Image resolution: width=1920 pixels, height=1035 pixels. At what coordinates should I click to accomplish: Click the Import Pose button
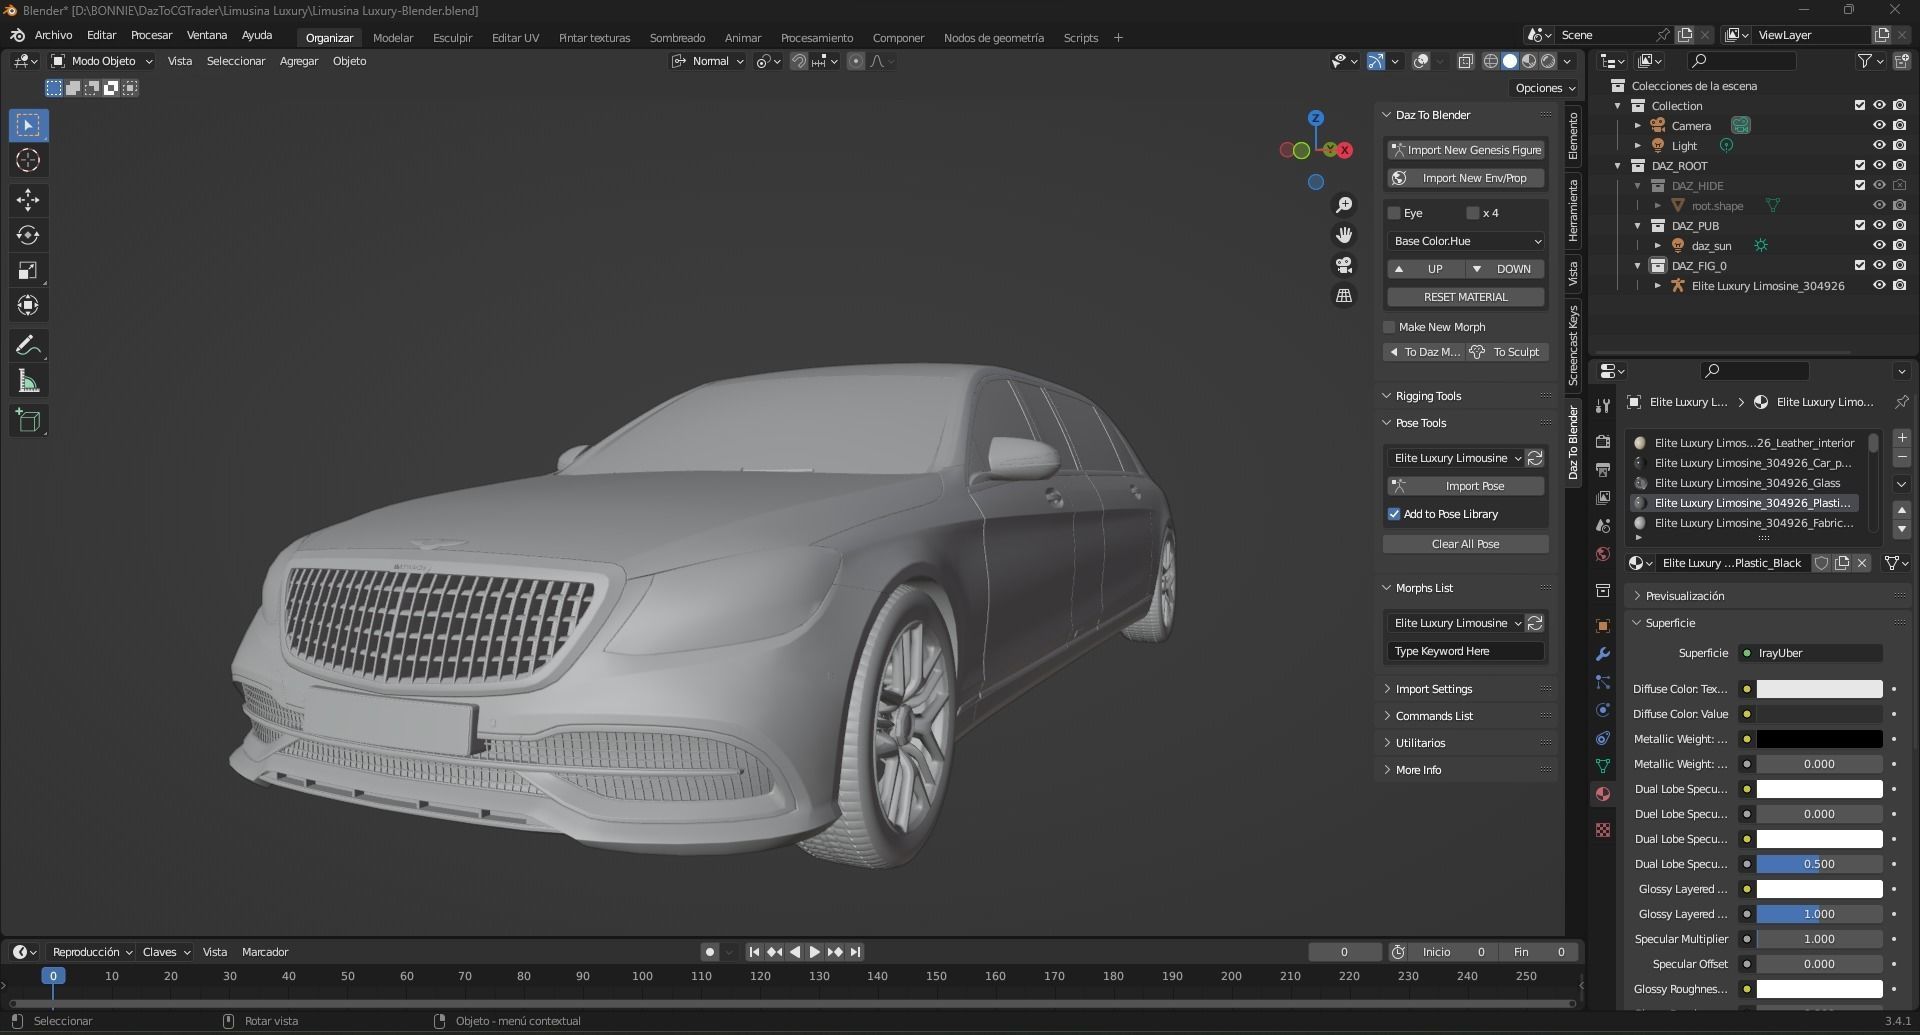point(1466,486)
